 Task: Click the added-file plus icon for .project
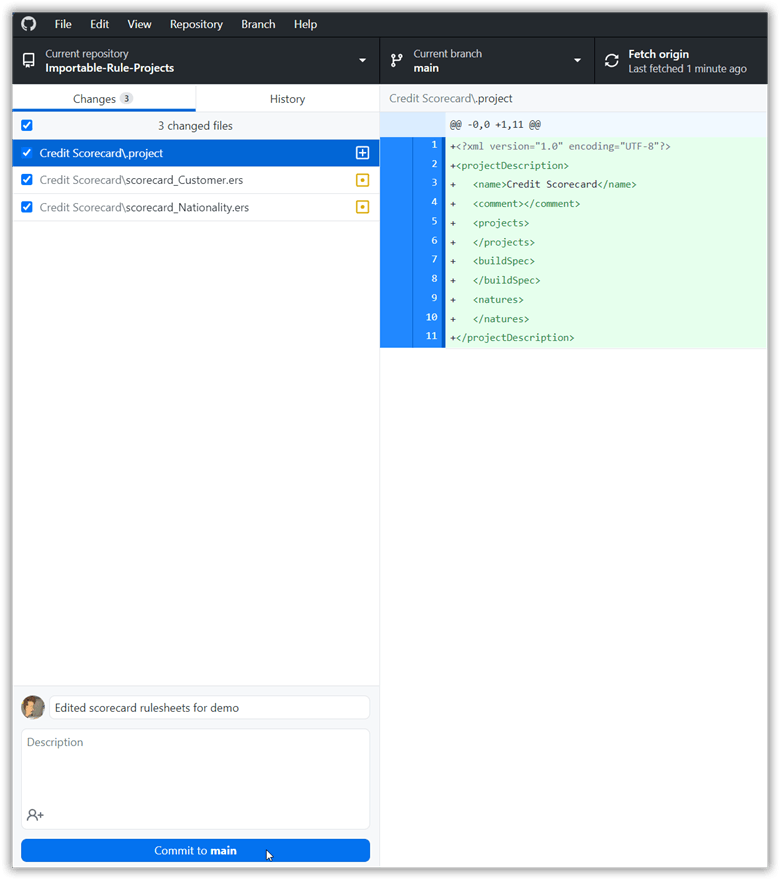pyautogui.click(x=363, y=153)
